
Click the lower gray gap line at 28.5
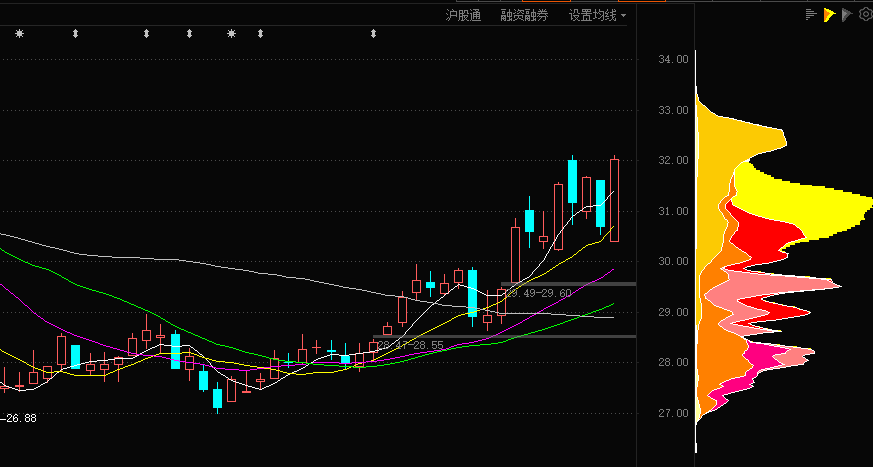click(504, 336)
